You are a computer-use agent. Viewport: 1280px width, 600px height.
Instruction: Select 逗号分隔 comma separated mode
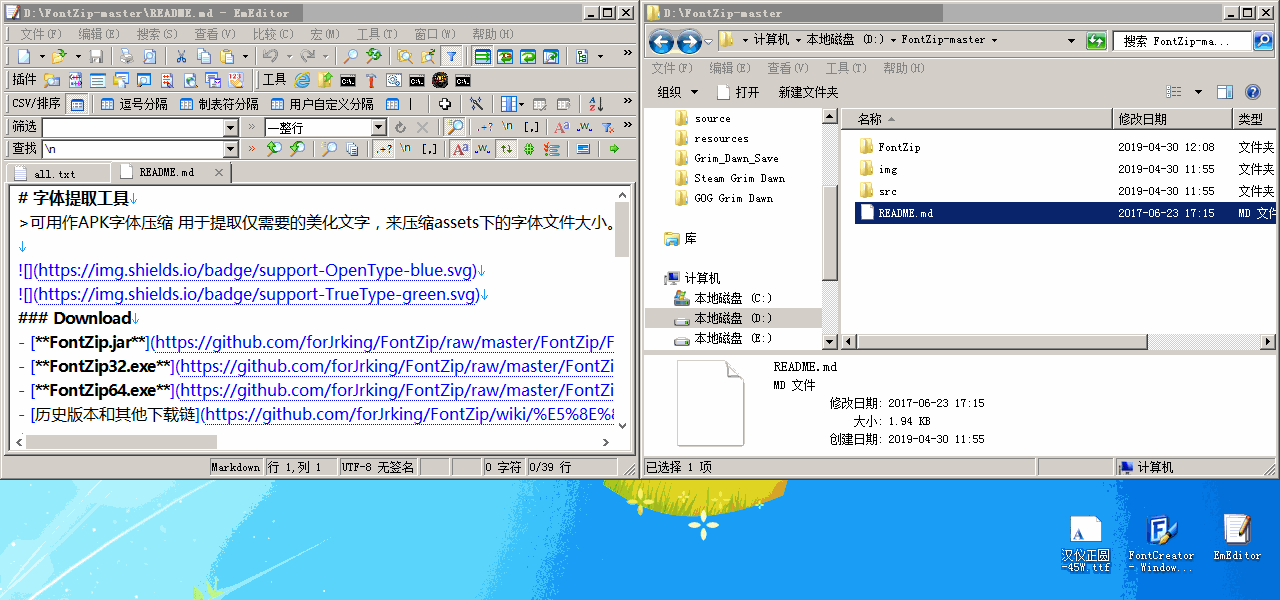click(x=135, y=104)
